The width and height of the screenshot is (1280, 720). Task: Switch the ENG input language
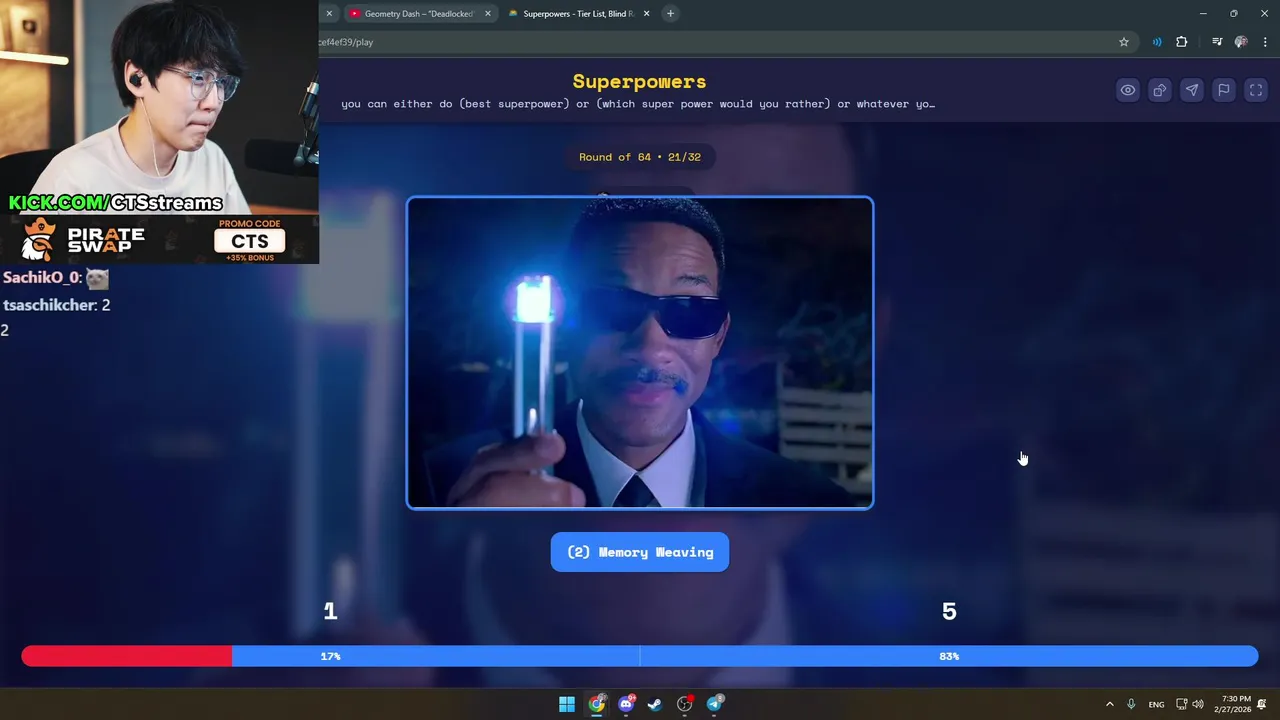1156,704
